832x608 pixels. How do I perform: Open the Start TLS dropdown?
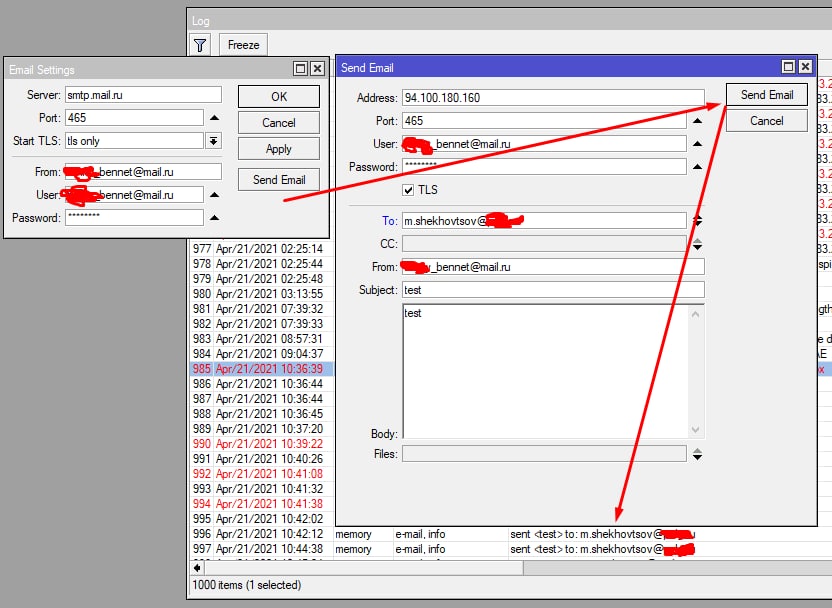[213, 141]
